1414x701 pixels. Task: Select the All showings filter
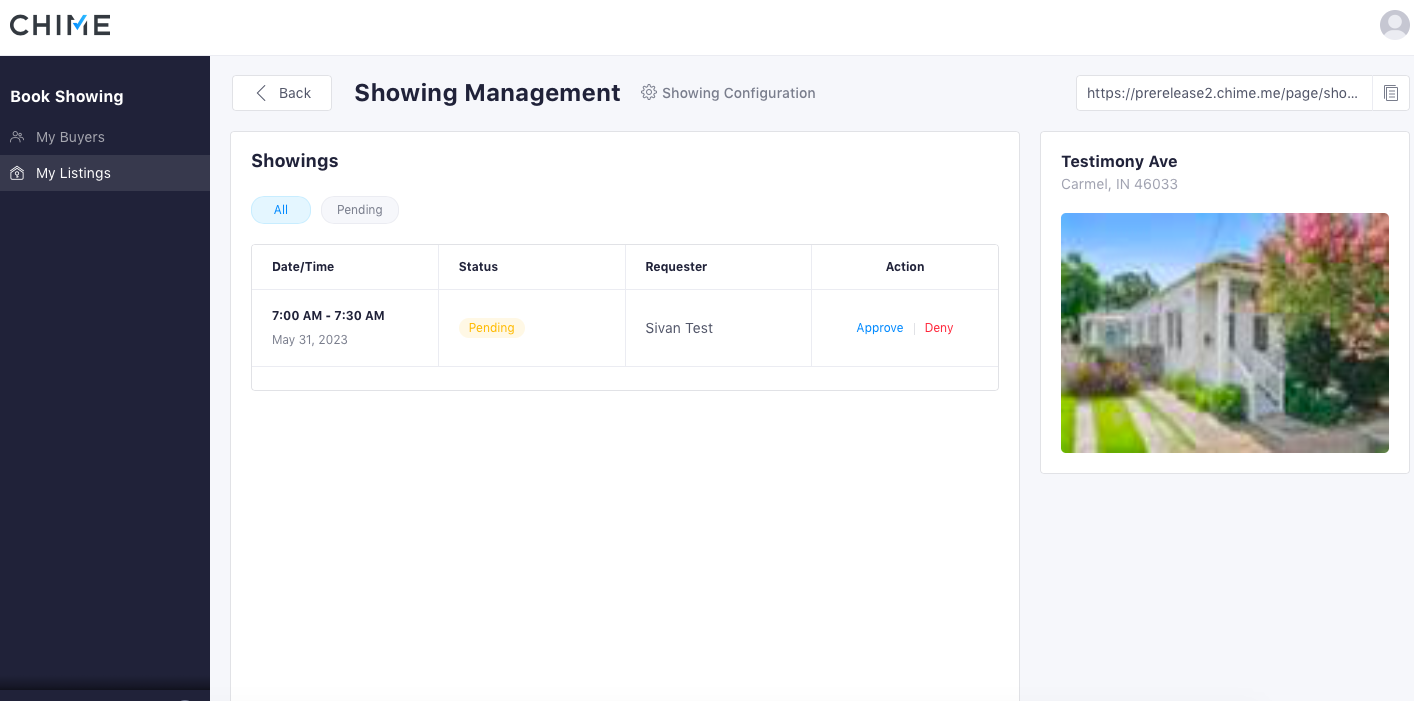point(281,210)
